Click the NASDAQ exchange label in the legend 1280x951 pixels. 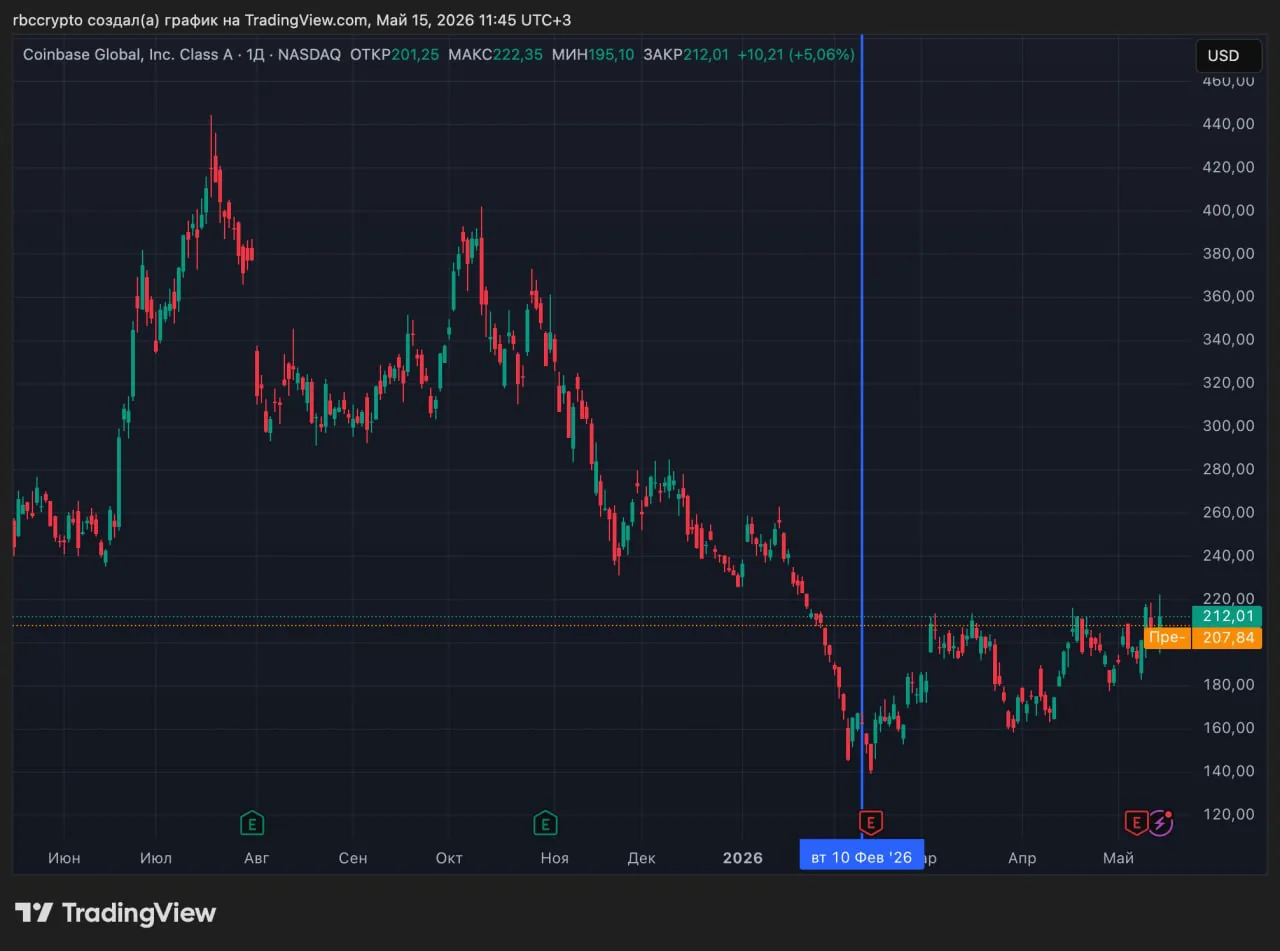pos(311,54)
